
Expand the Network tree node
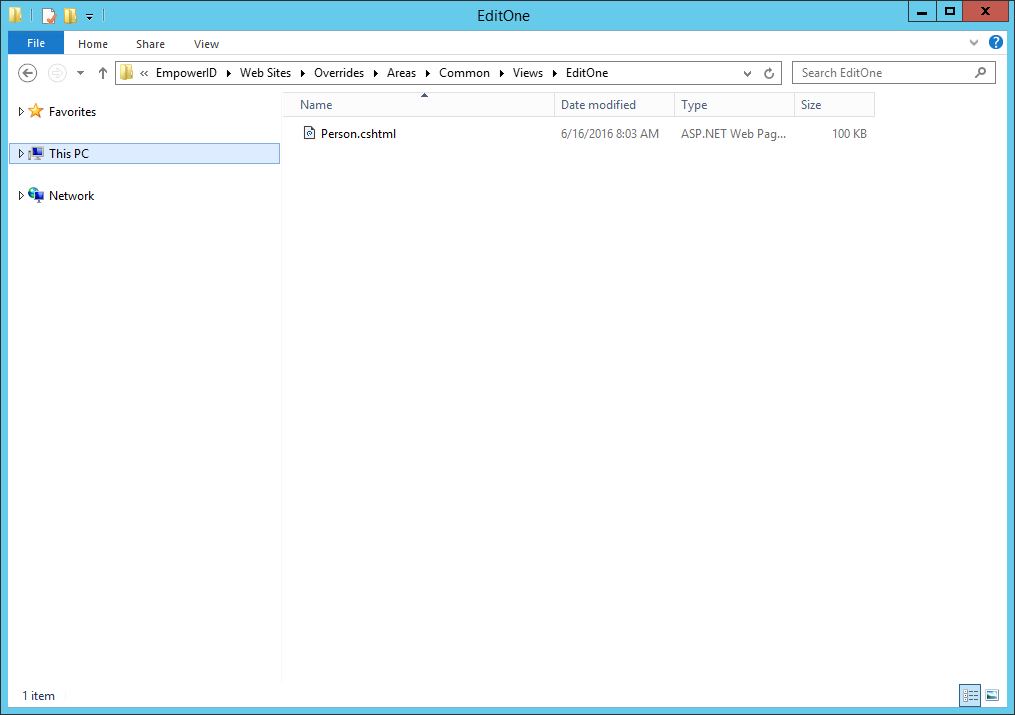(x=21, y=195)
